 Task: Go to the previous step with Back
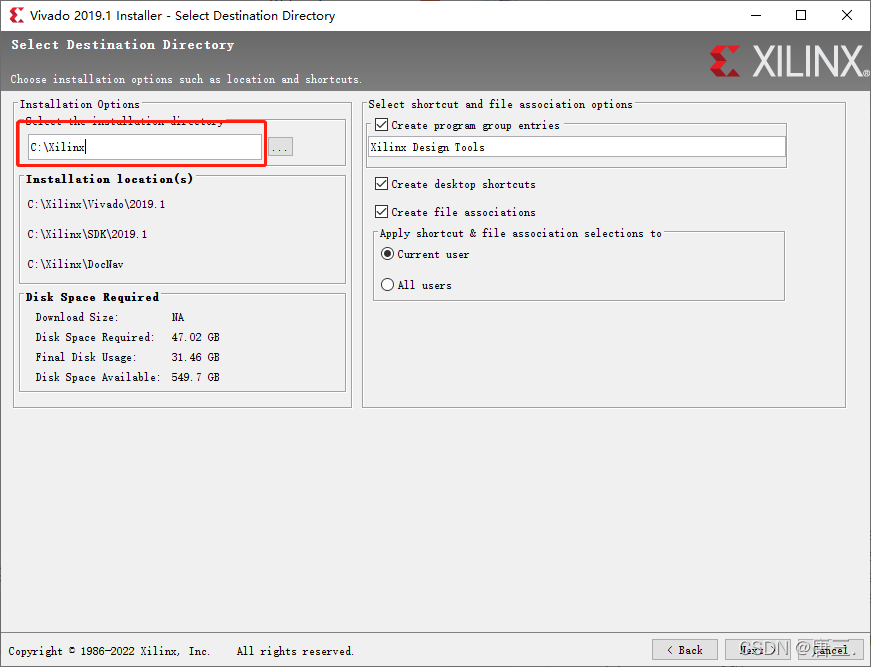[685, 650]
